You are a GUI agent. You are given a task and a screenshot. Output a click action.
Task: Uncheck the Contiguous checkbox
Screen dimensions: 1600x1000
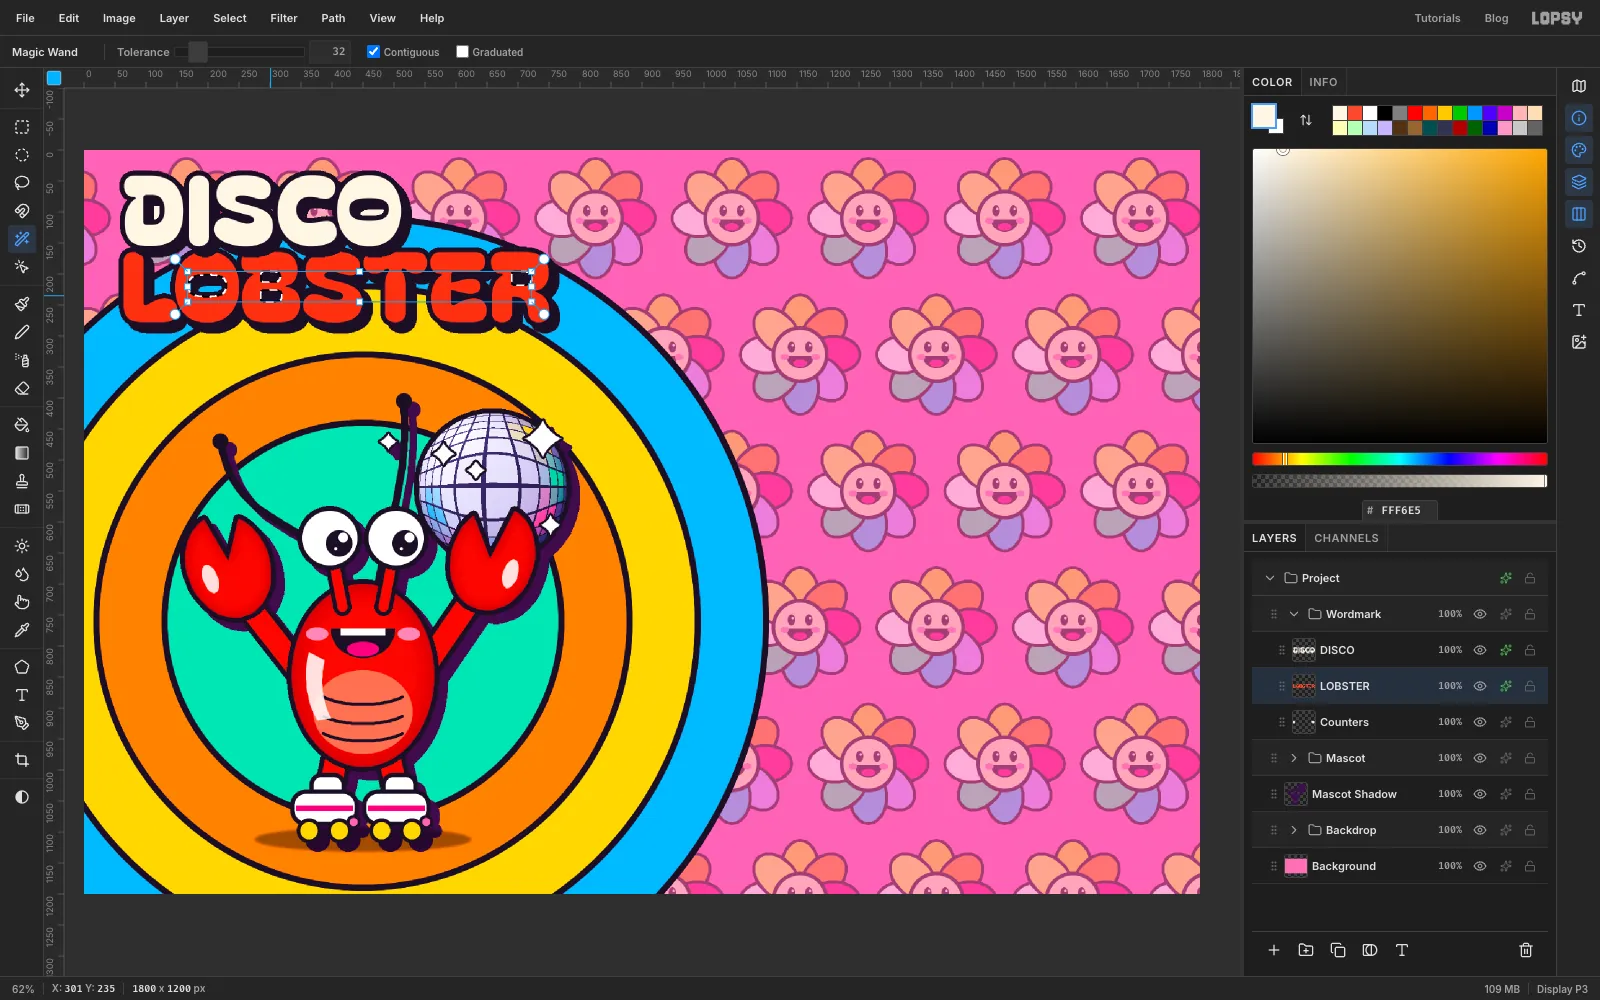click(373, 52)
